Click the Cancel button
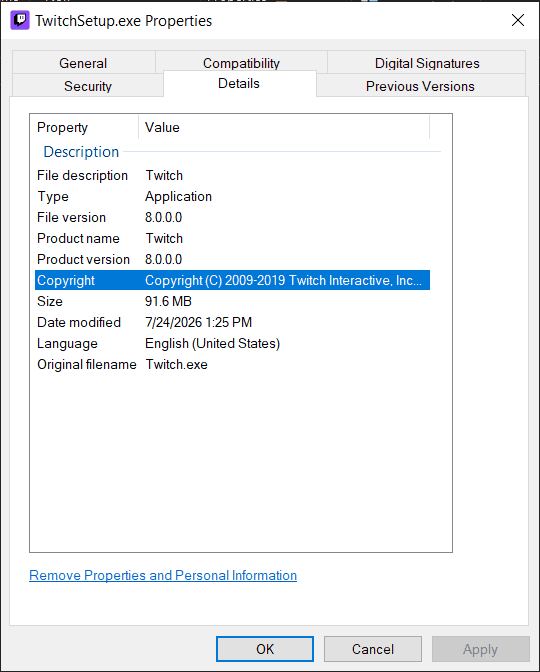 [373, 649]
